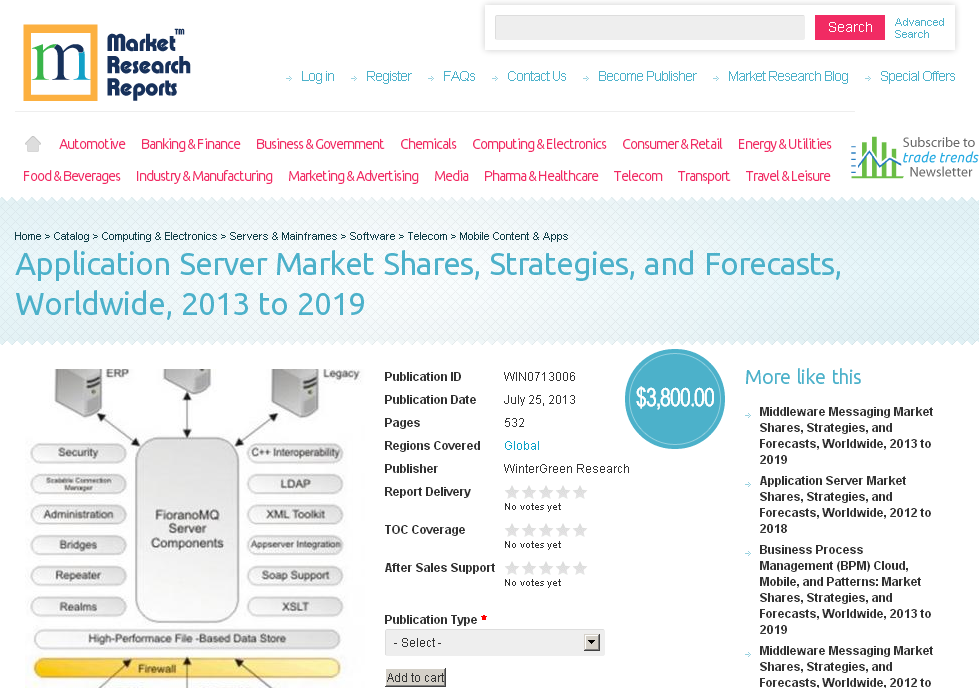Rate After Sales Support with first star

click(512, 568)
